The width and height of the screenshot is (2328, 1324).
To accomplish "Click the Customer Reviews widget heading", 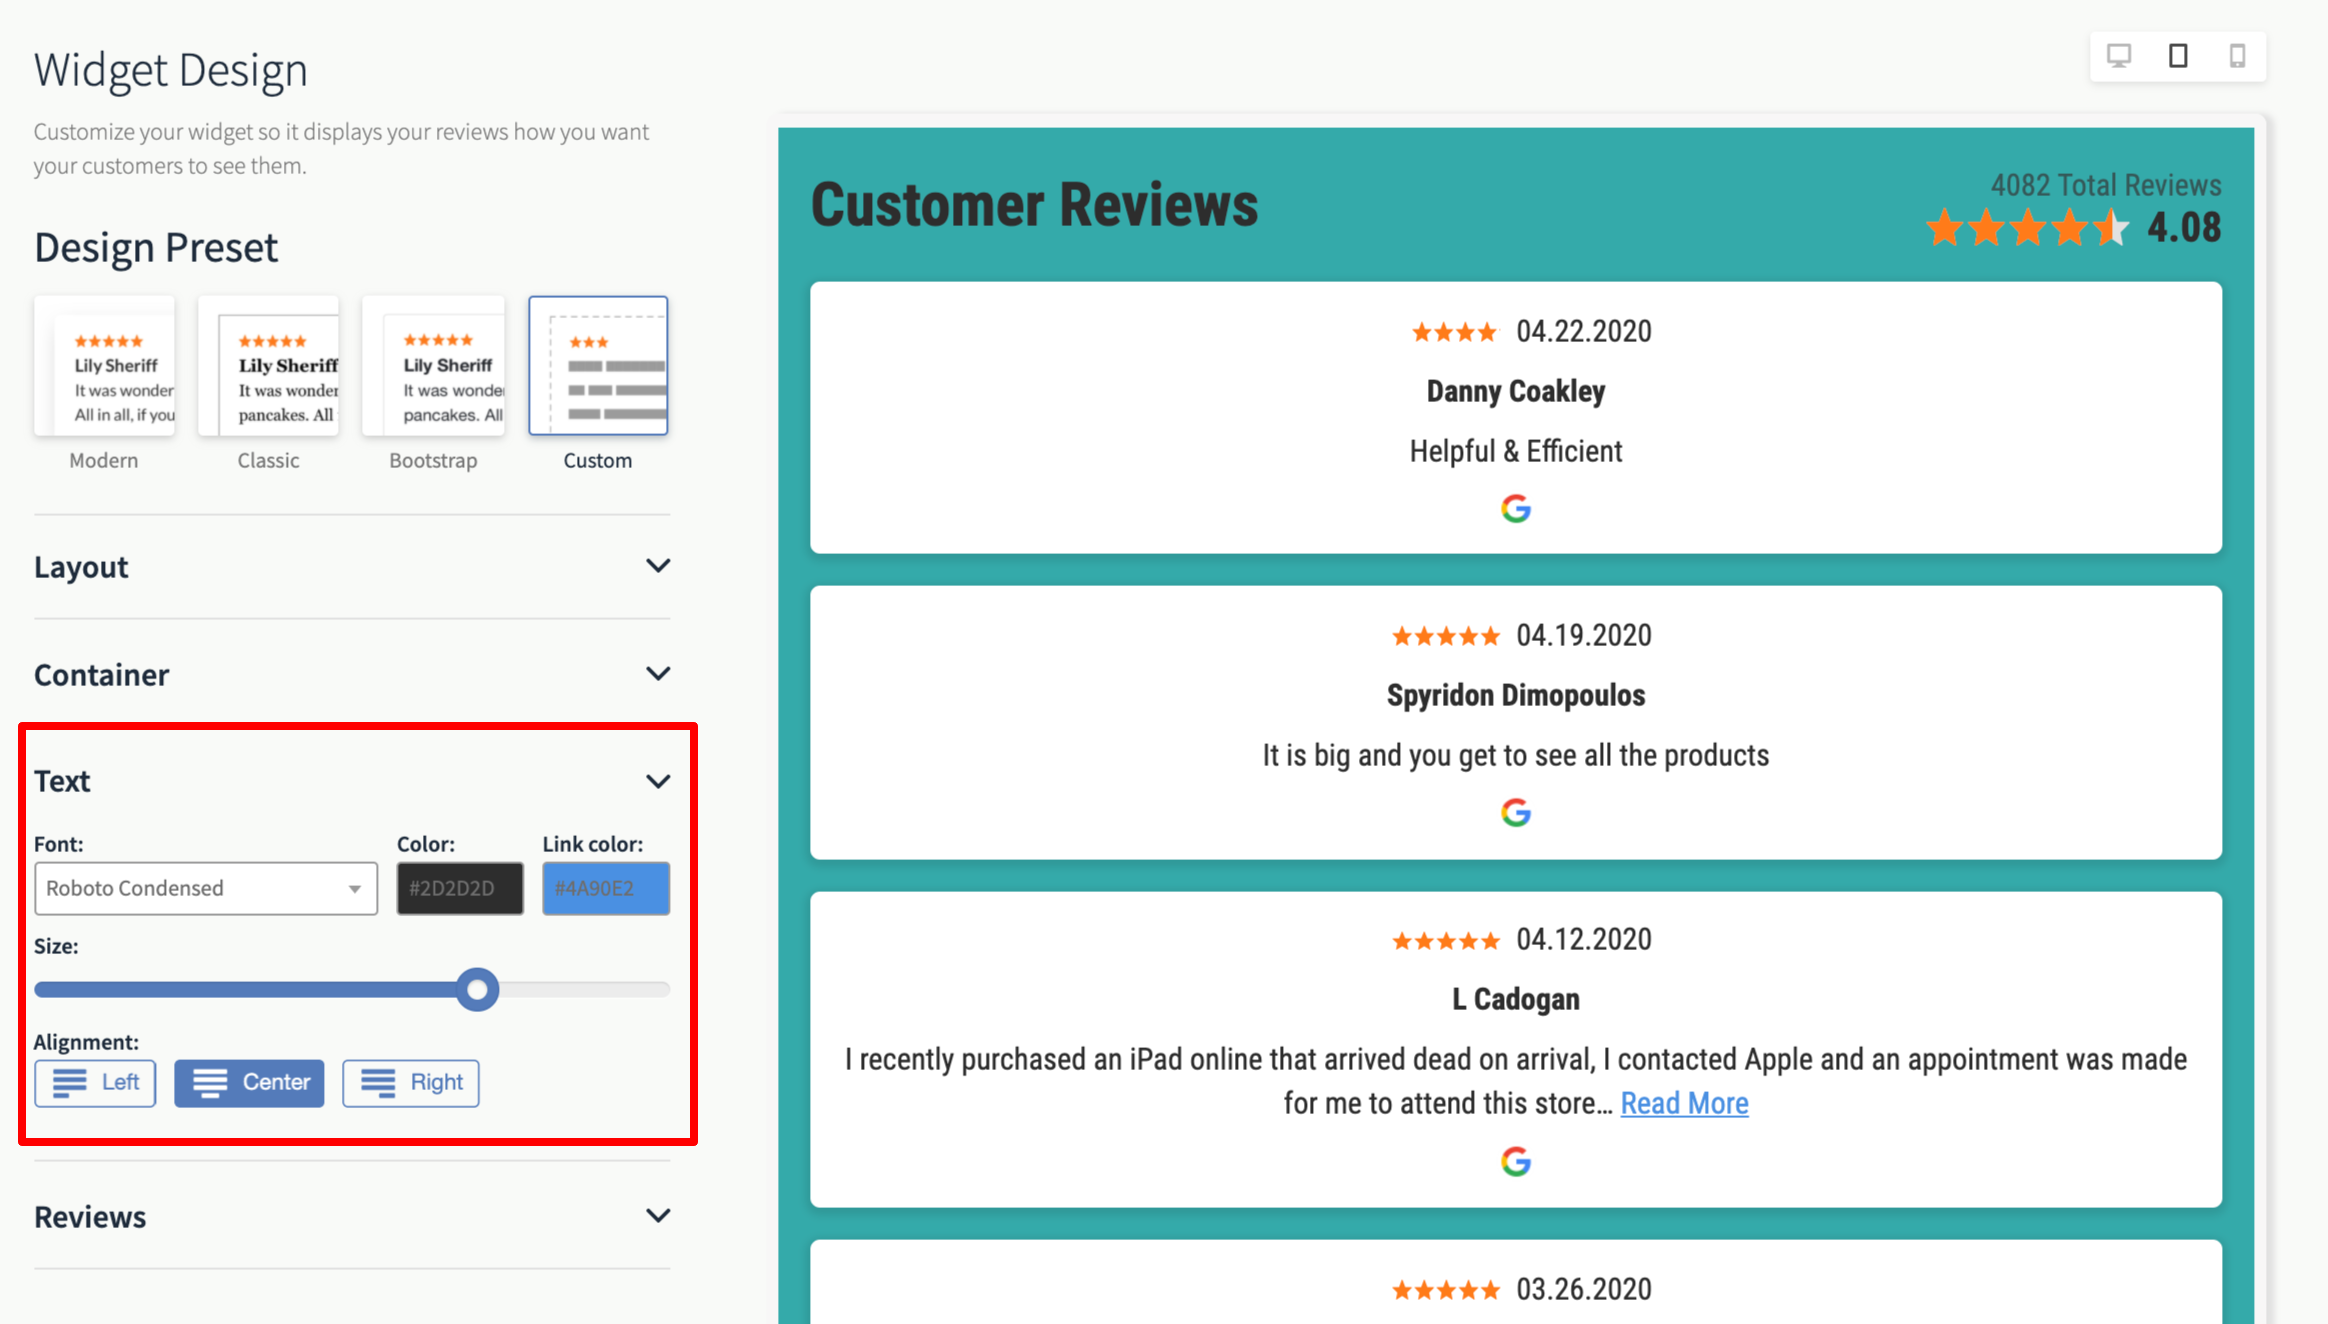I will coord(1034,205).
